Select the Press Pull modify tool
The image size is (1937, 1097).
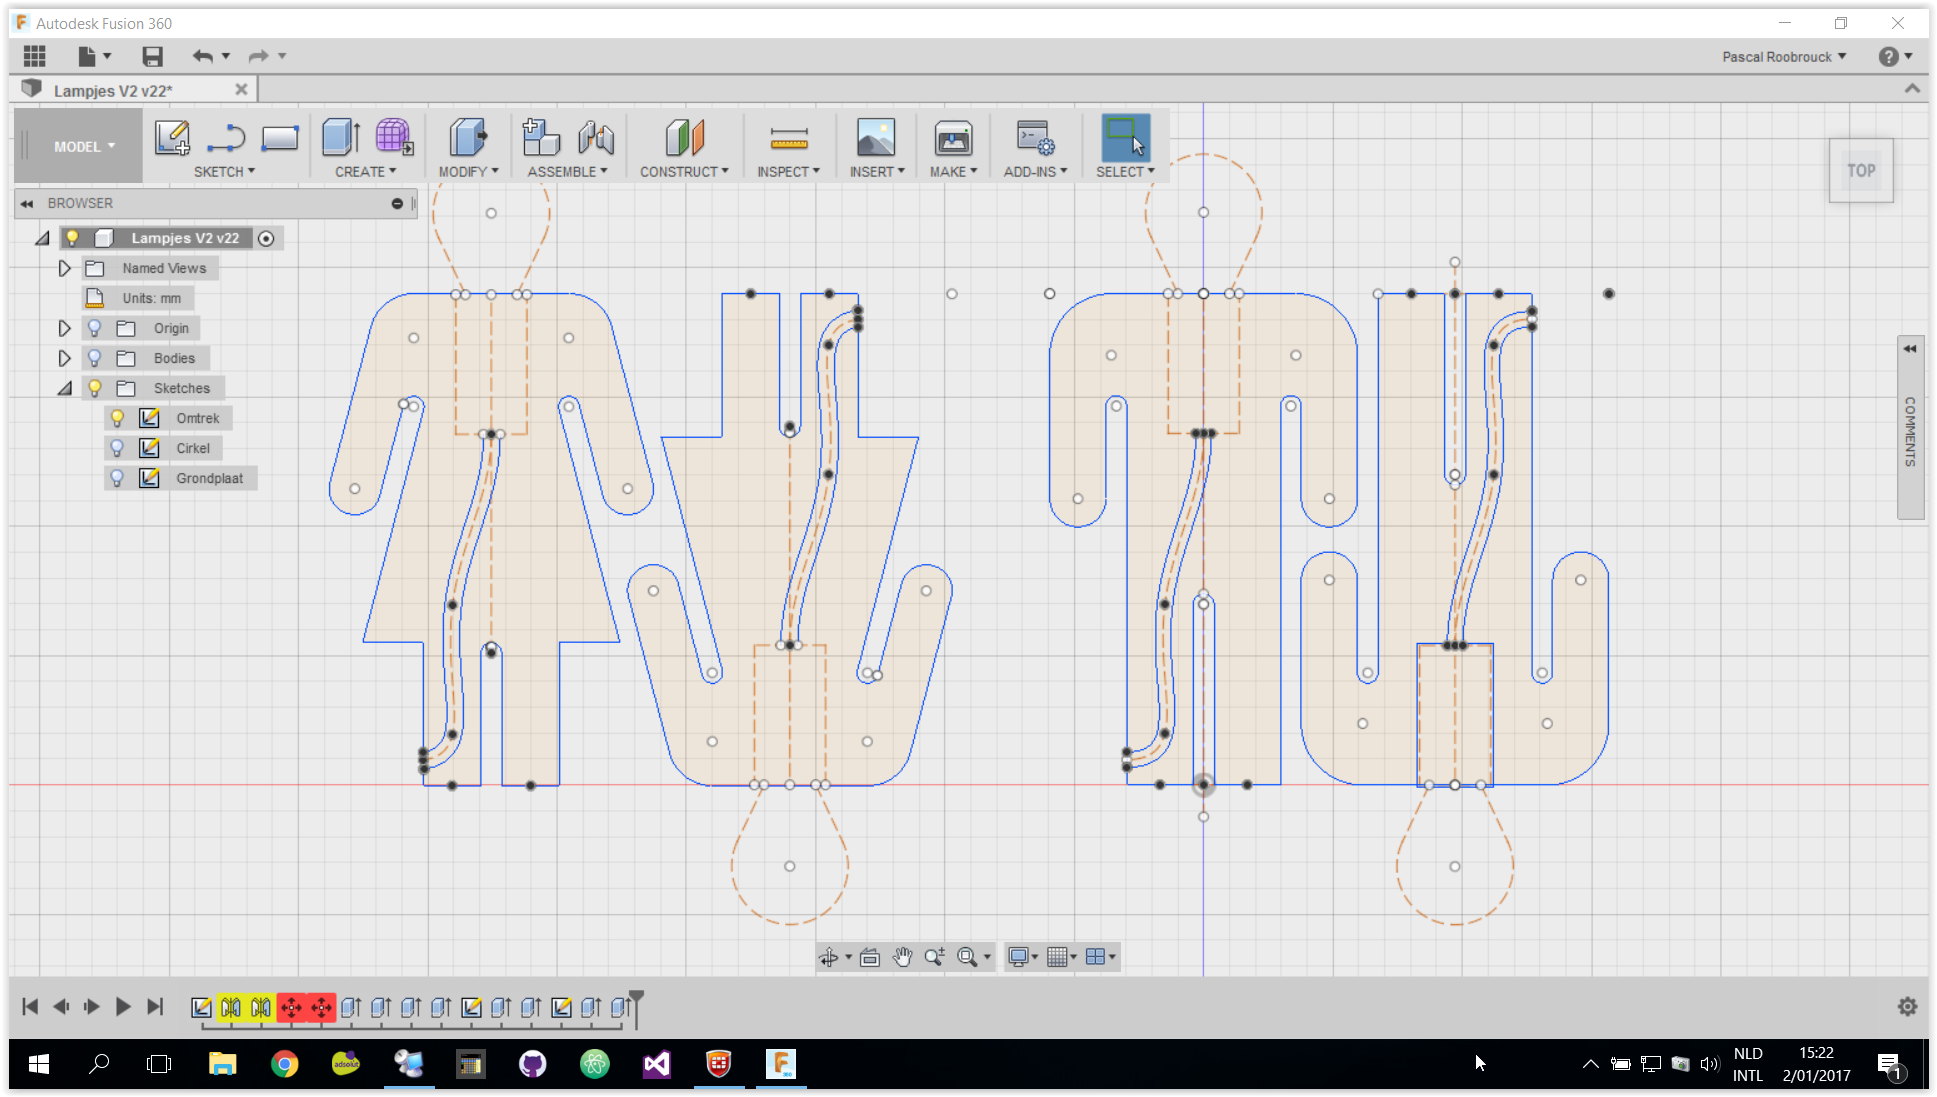coord(467,138)
